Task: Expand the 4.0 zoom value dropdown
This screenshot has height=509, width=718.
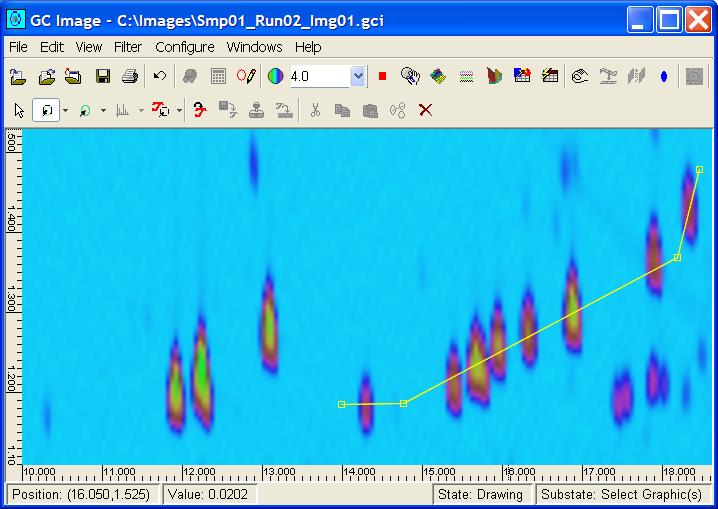Action: coord(358,76)
